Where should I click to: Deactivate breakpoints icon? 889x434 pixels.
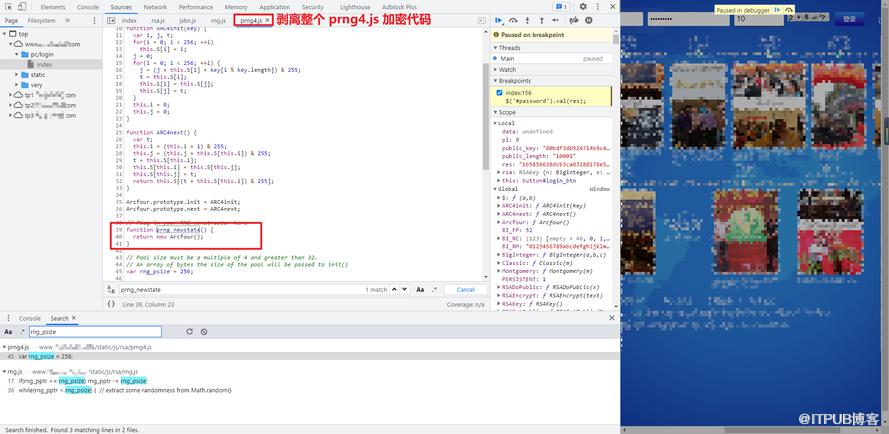pos(574,20)
